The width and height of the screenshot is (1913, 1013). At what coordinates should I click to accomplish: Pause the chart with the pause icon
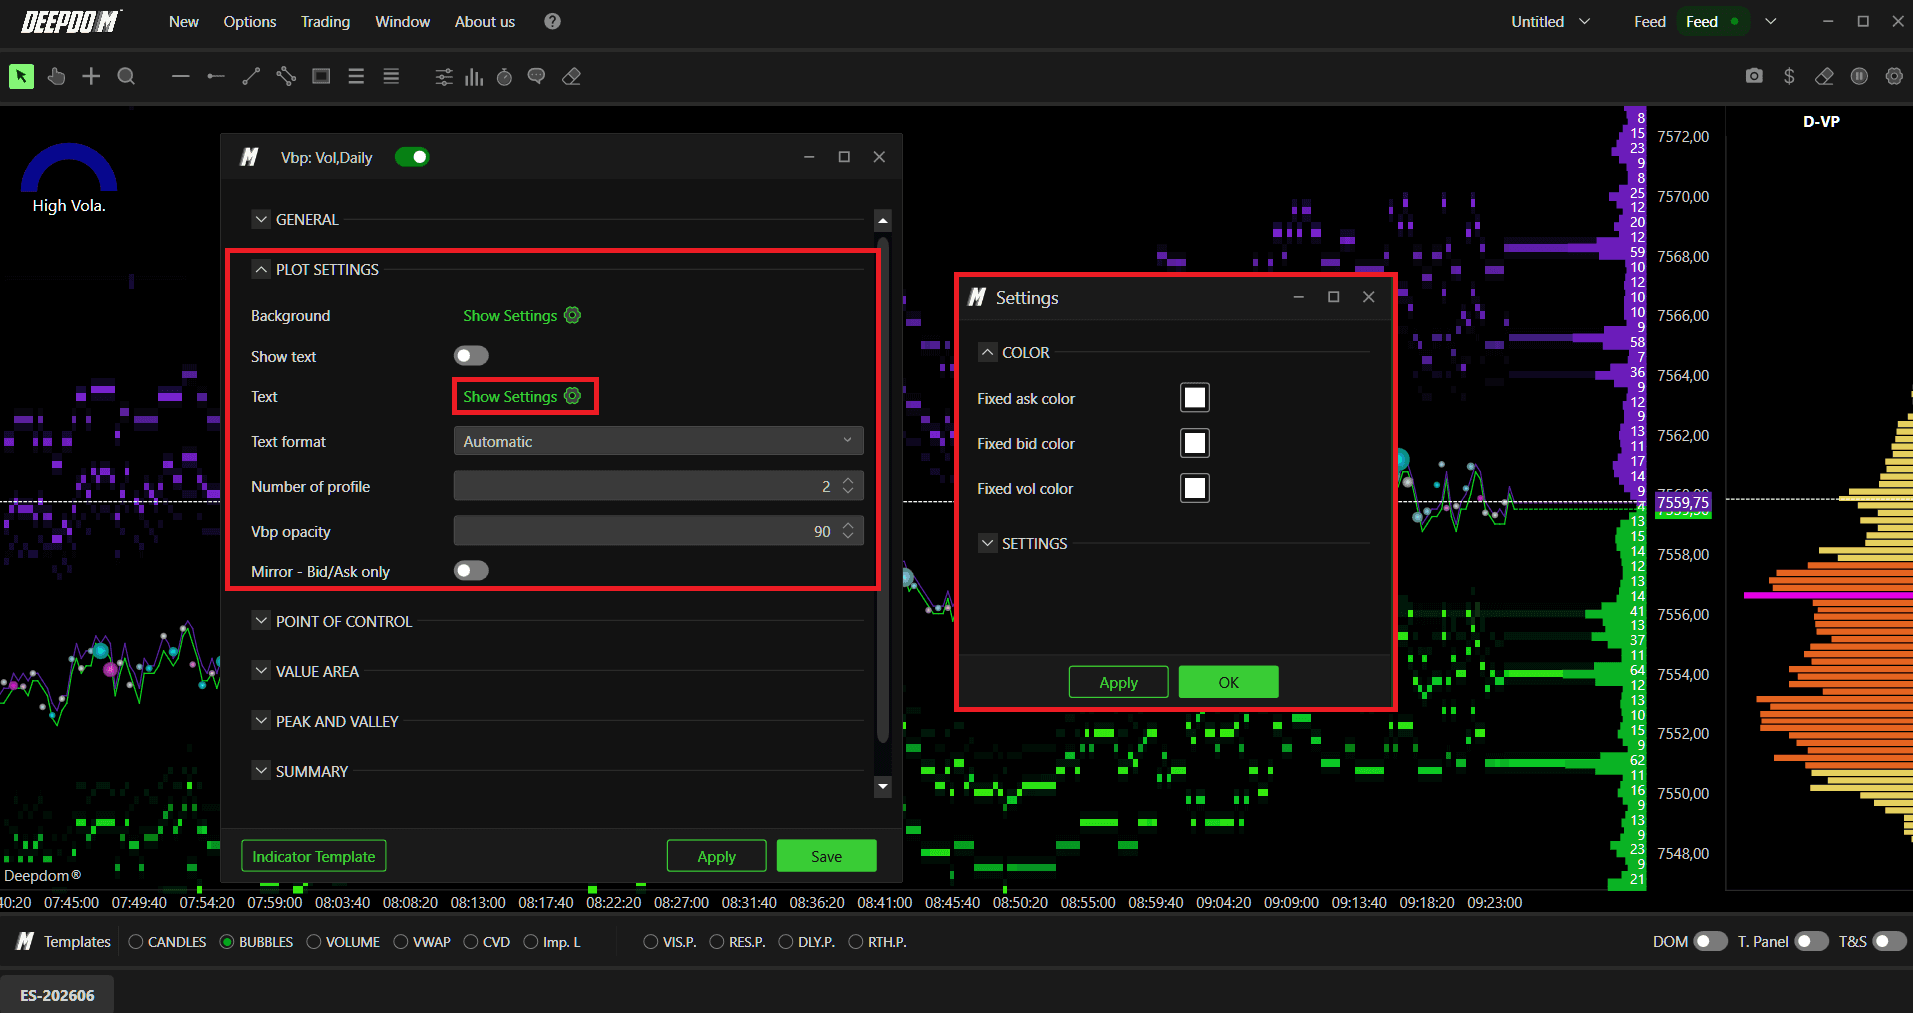click(1859, 76)
